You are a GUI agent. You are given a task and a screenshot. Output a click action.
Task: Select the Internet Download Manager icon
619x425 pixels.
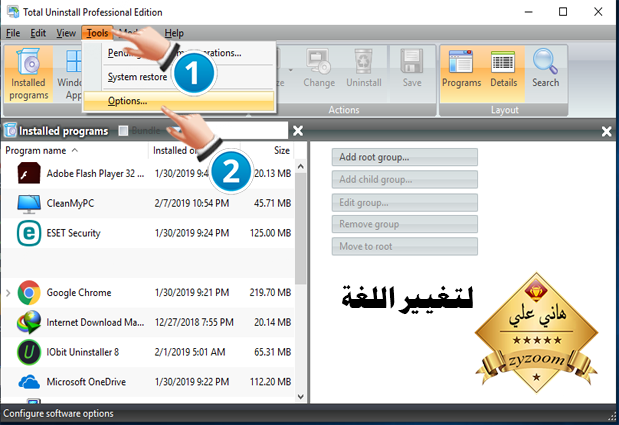29,322
